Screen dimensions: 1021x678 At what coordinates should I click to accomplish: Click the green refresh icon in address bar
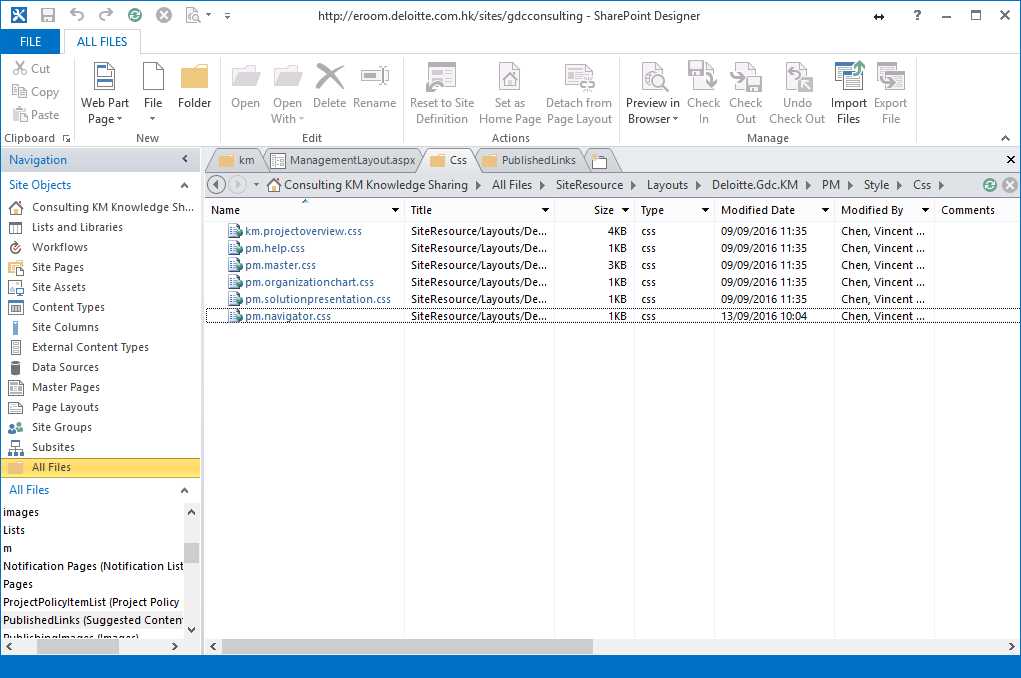[989, 185]
